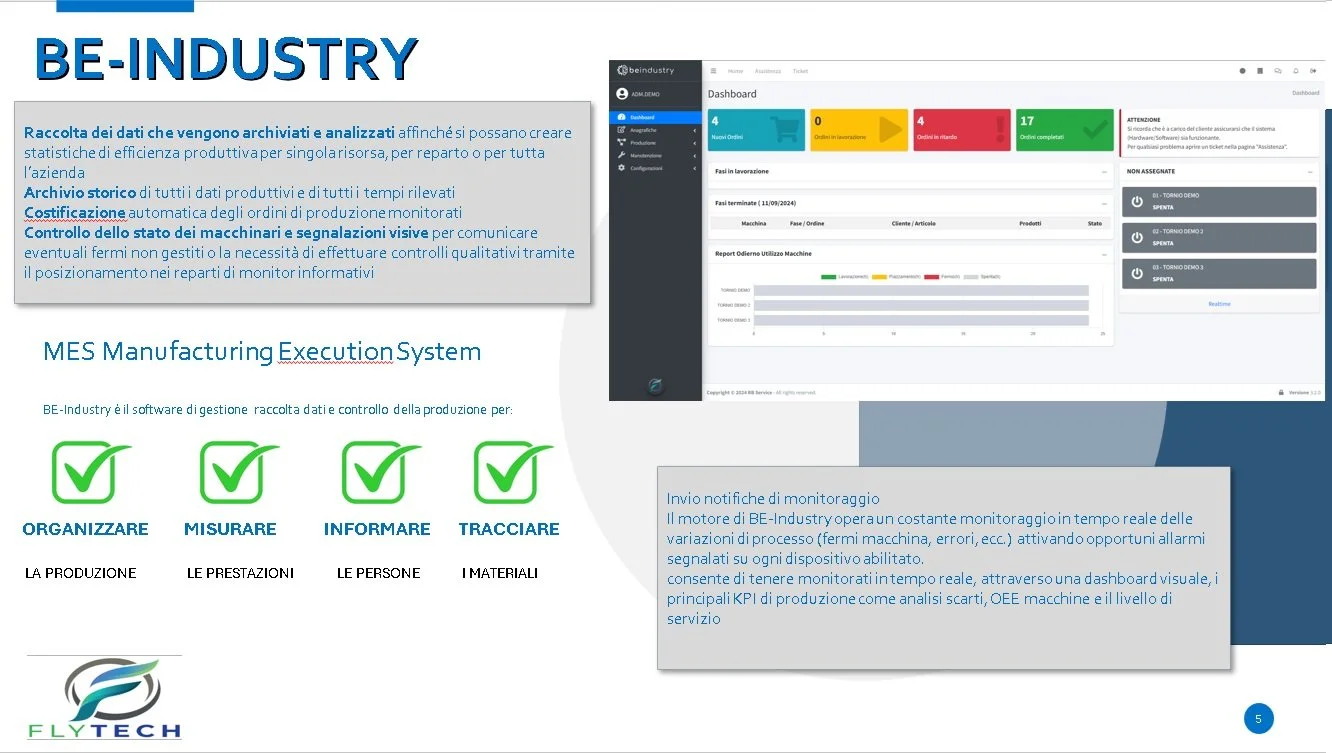Click the round logo at sidebar bottom
The width and height of the screenshot is (1332, 753).
655,385
